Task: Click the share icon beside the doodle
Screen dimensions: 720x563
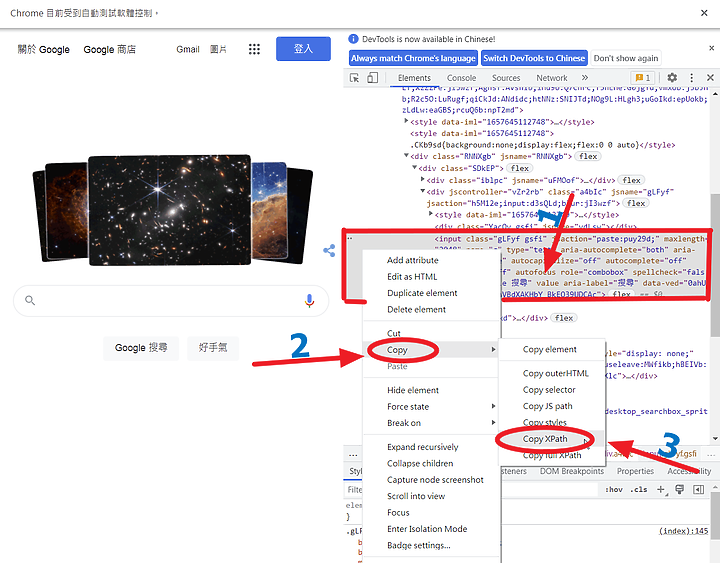Action: click(x=329, y=250)
